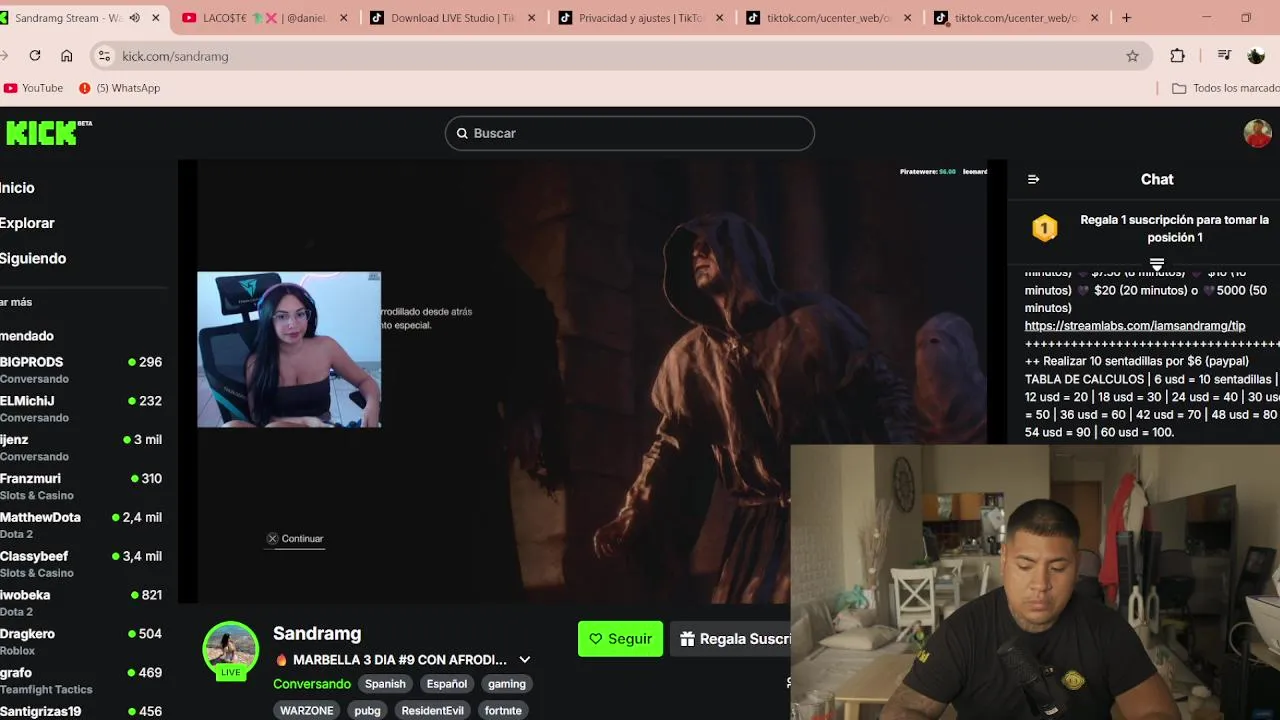Bookmark this page with star icon
The image size is (1280, 720).
1132,56
